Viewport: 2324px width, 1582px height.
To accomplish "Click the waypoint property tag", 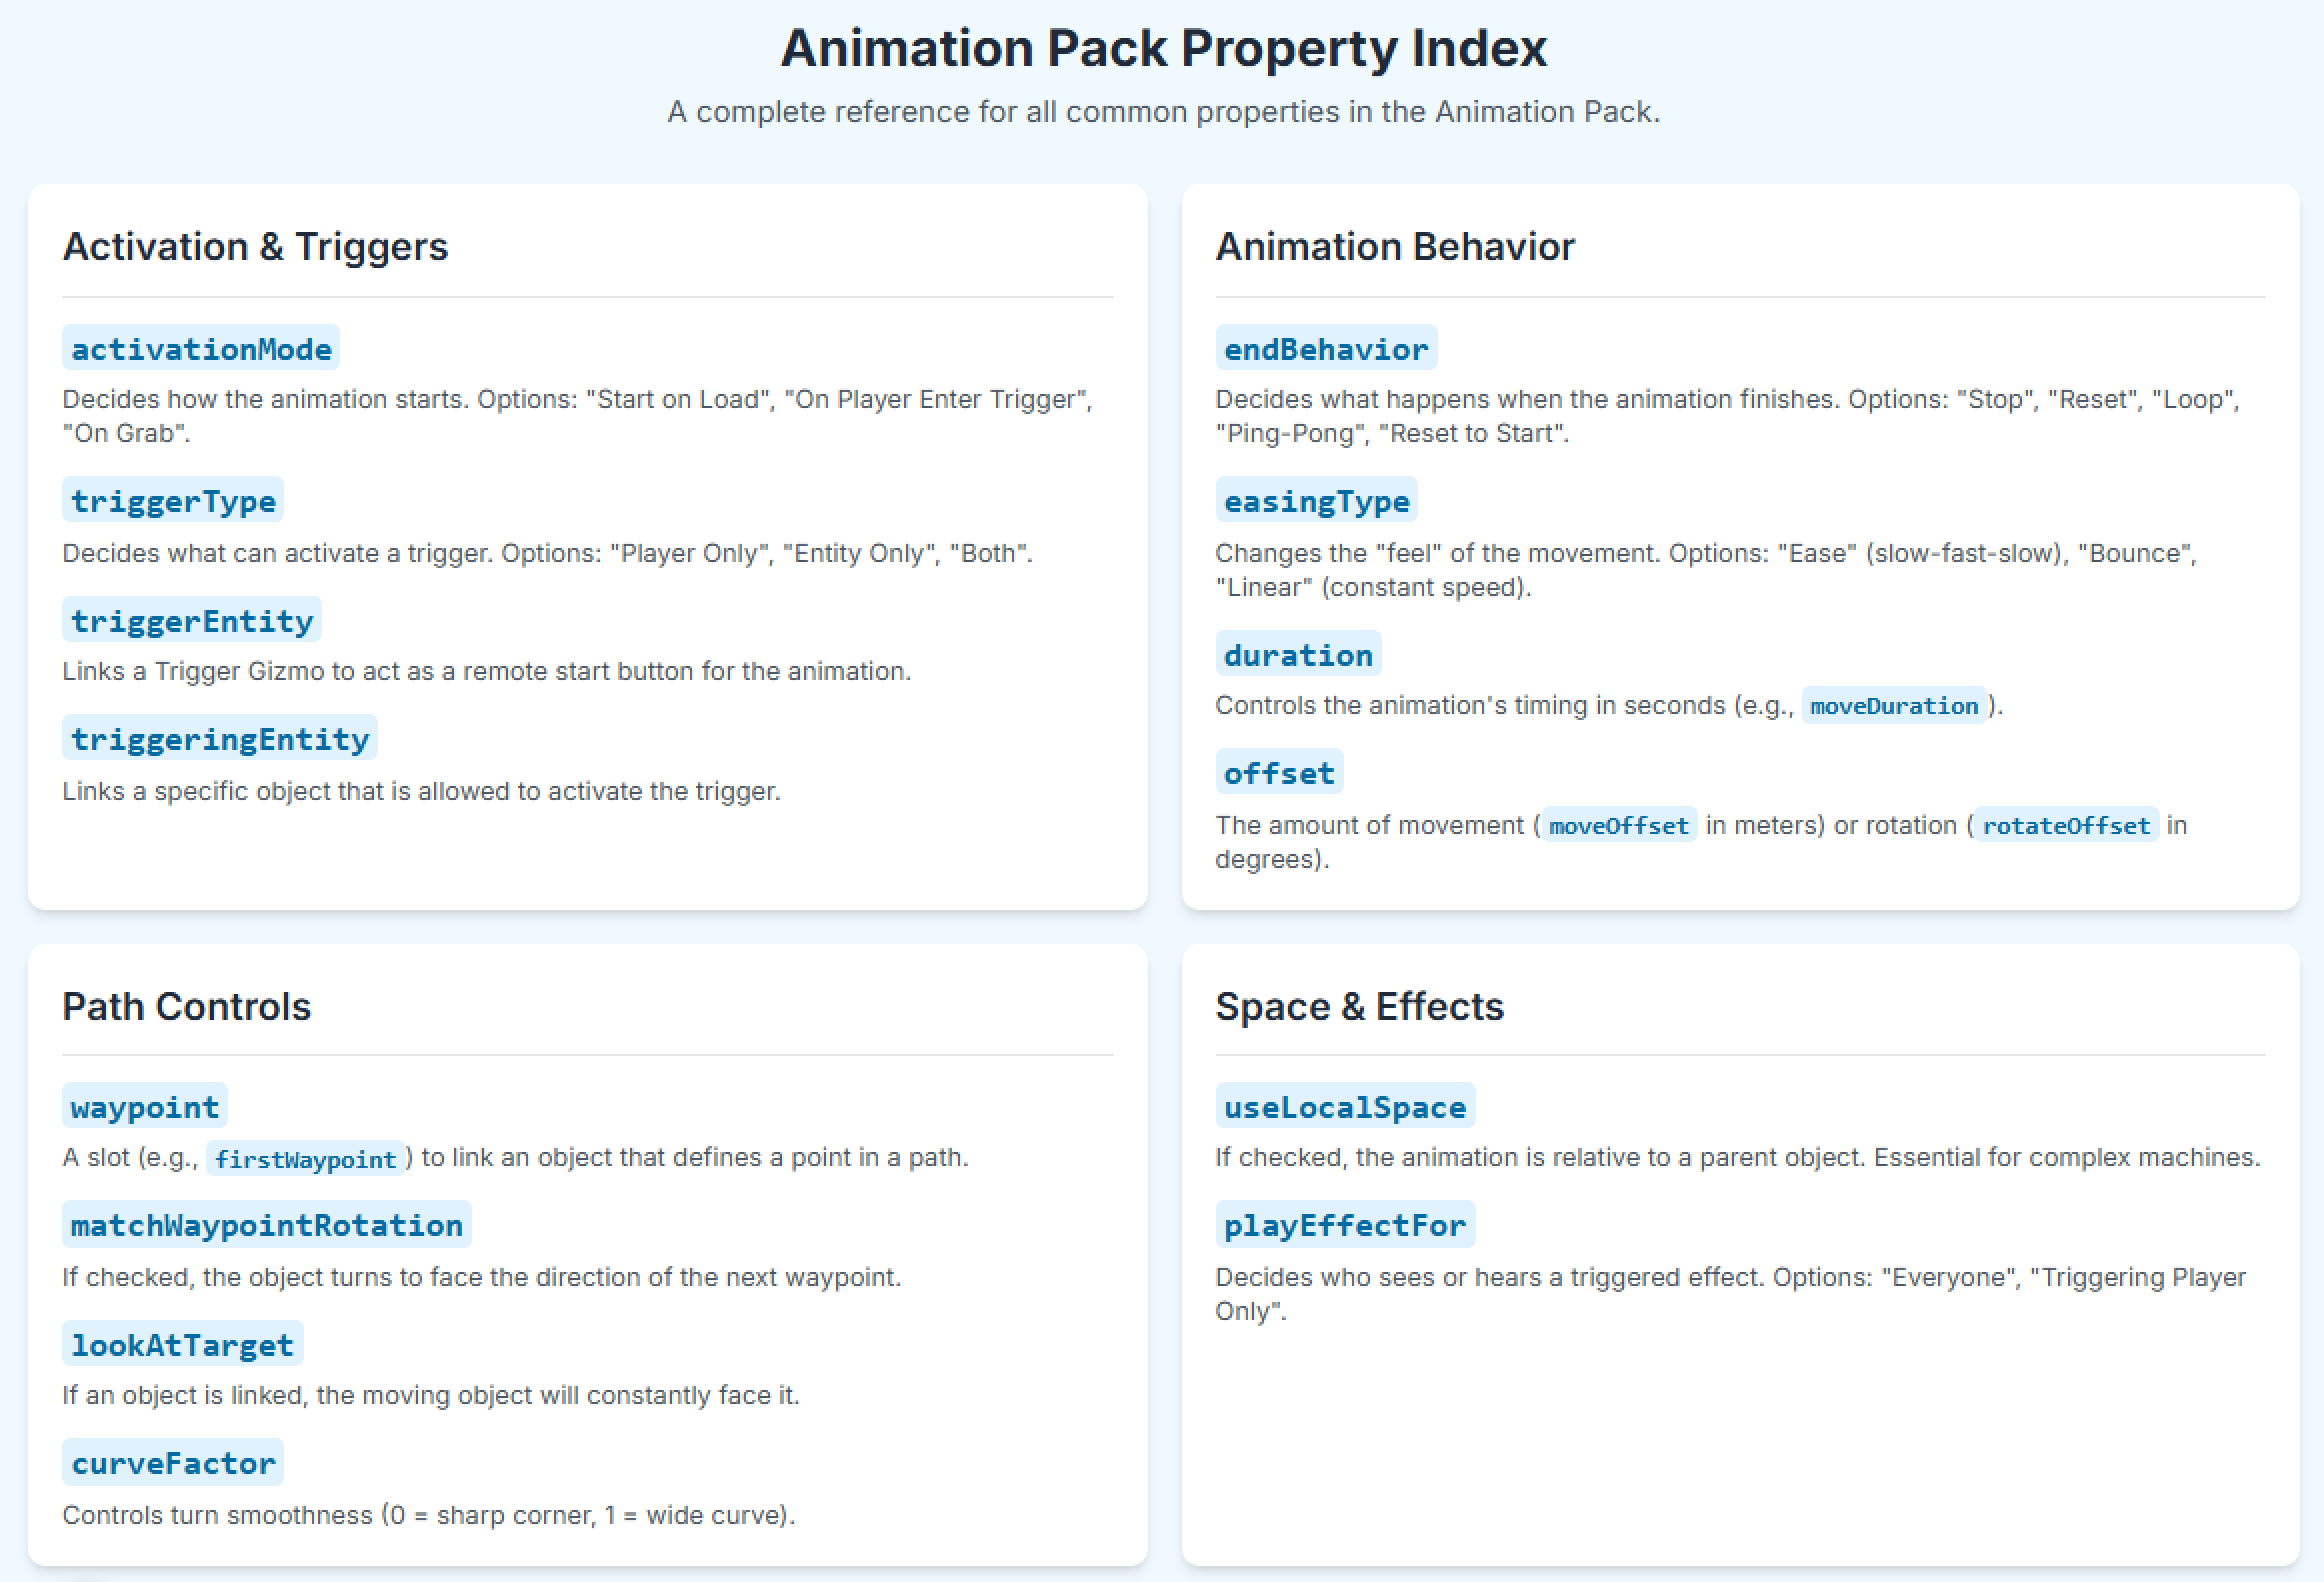I will click(x=145, y=1107).
